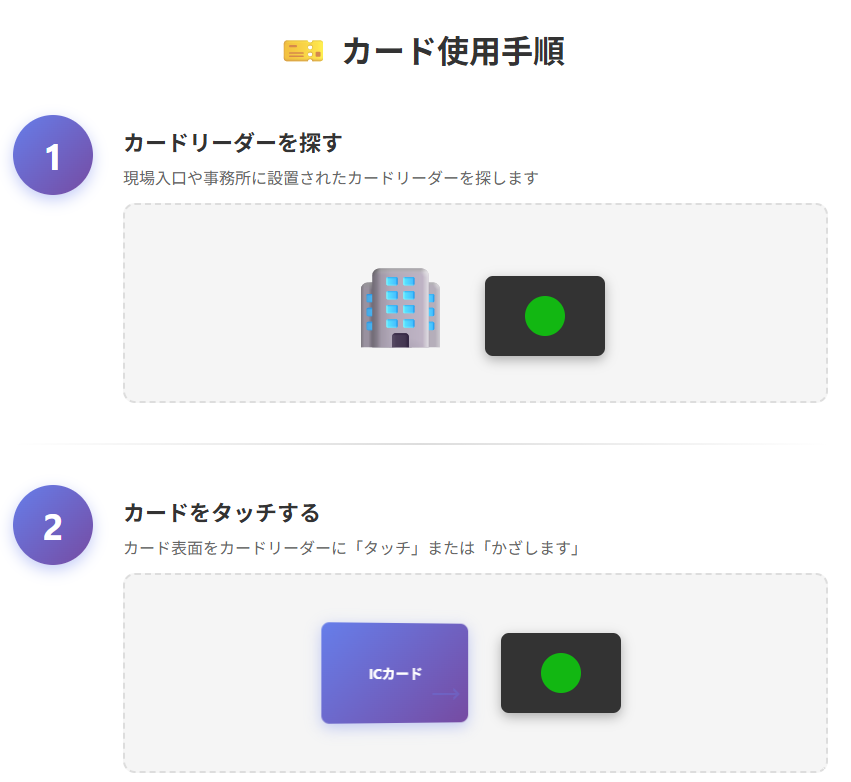Click the green light on step 2 card reader
The image size is (851, 782).
tap(561, 672)
